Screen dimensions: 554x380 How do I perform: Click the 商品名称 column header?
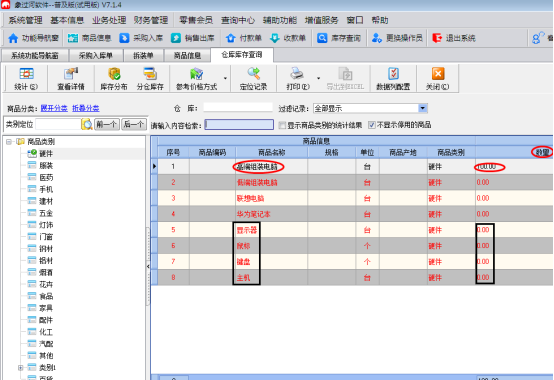[x=271, y=153]
